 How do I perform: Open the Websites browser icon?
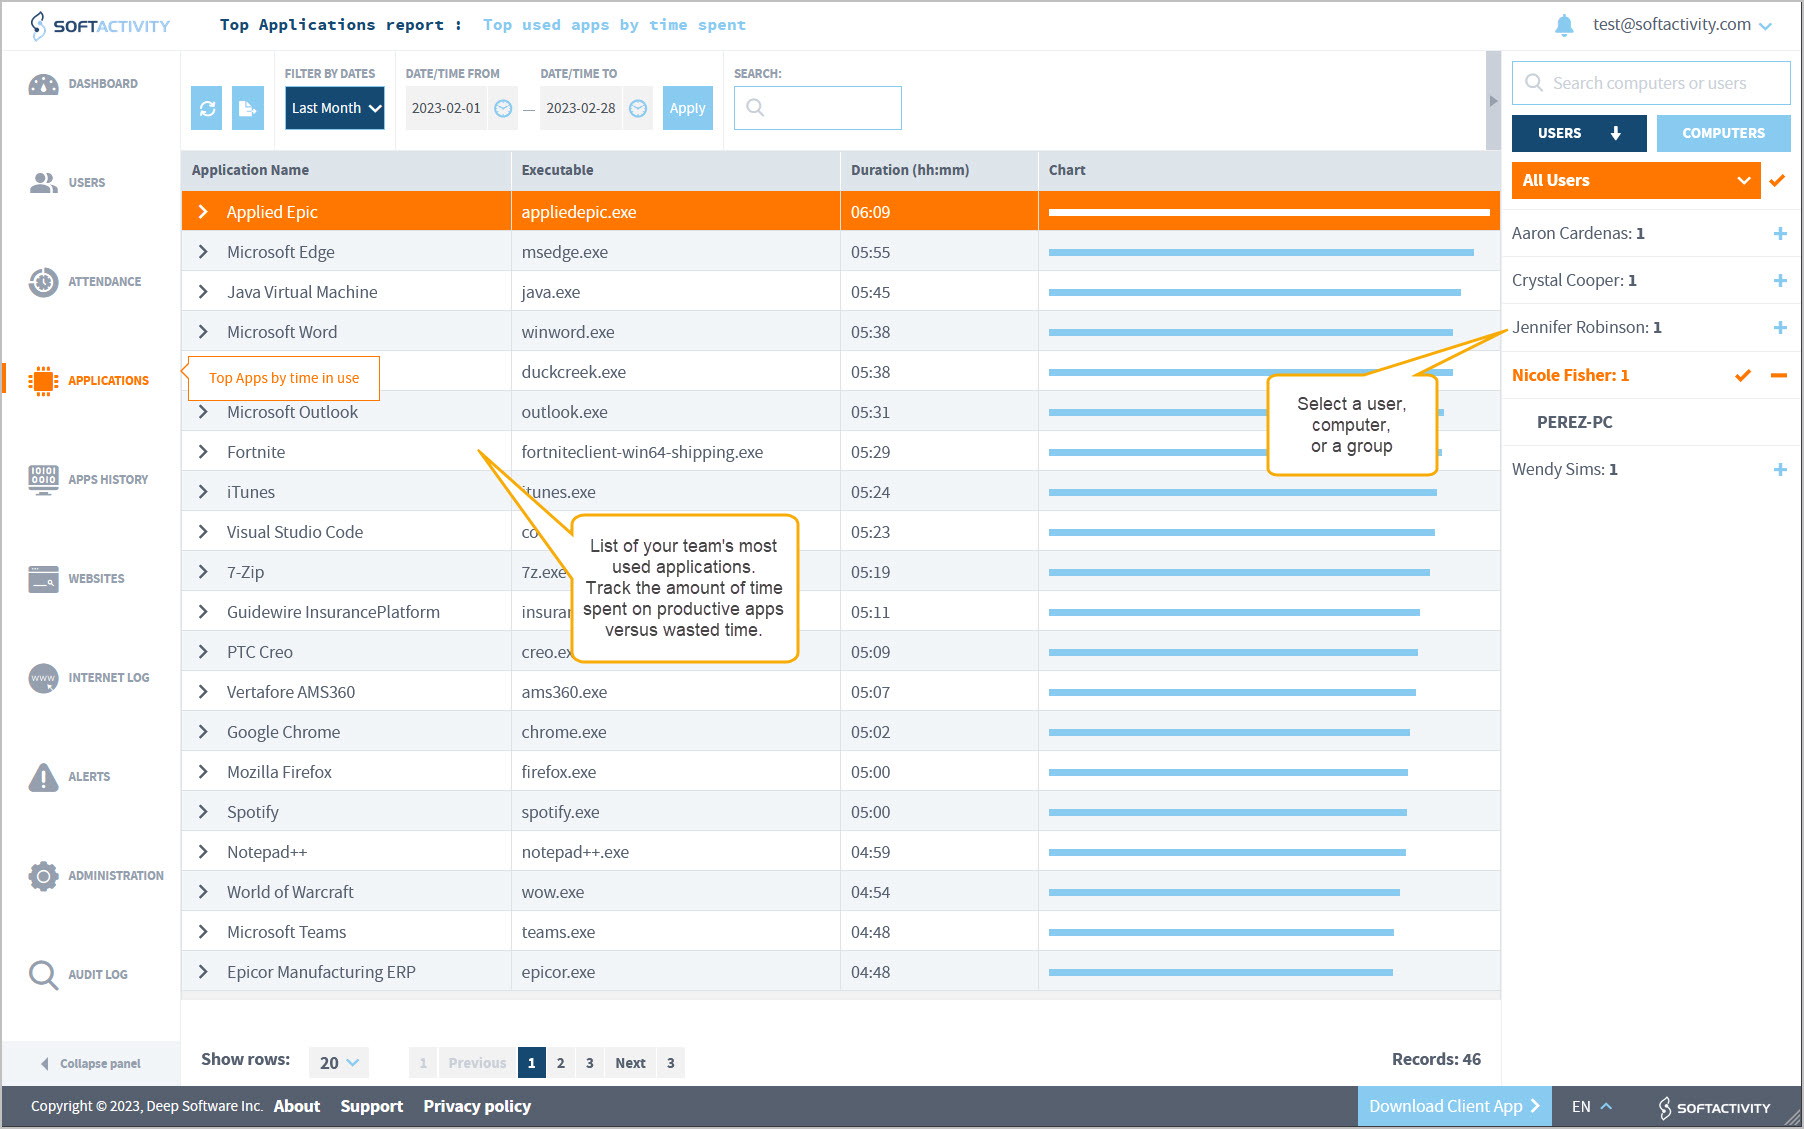coord(43,579)
